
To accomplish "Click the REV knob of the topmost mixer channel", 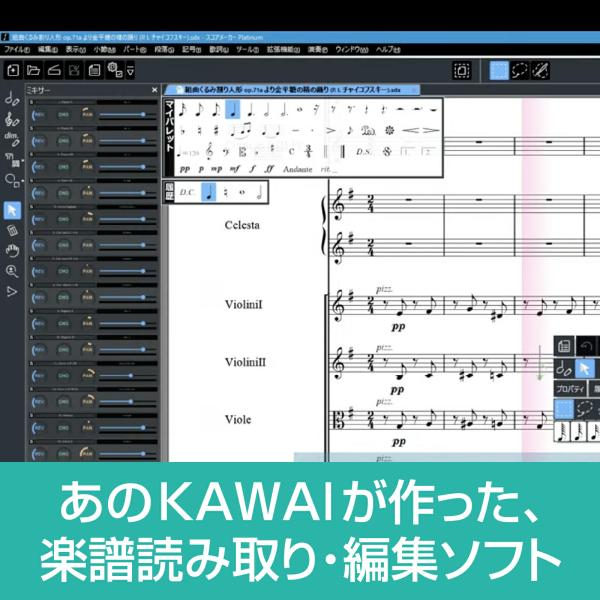I will (x=38, y=114).
